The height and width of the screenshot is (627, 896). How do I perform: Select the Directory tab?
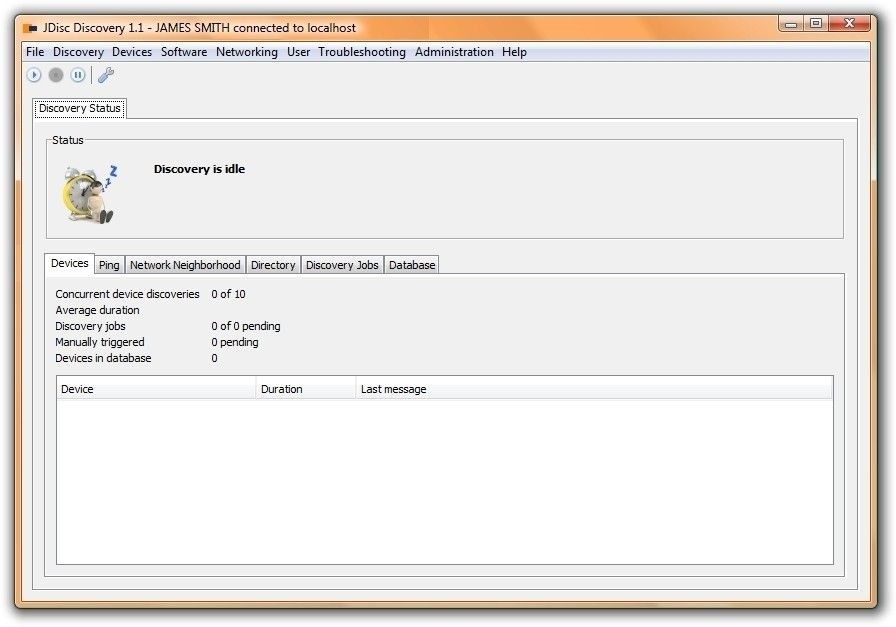tap(273, 264)
